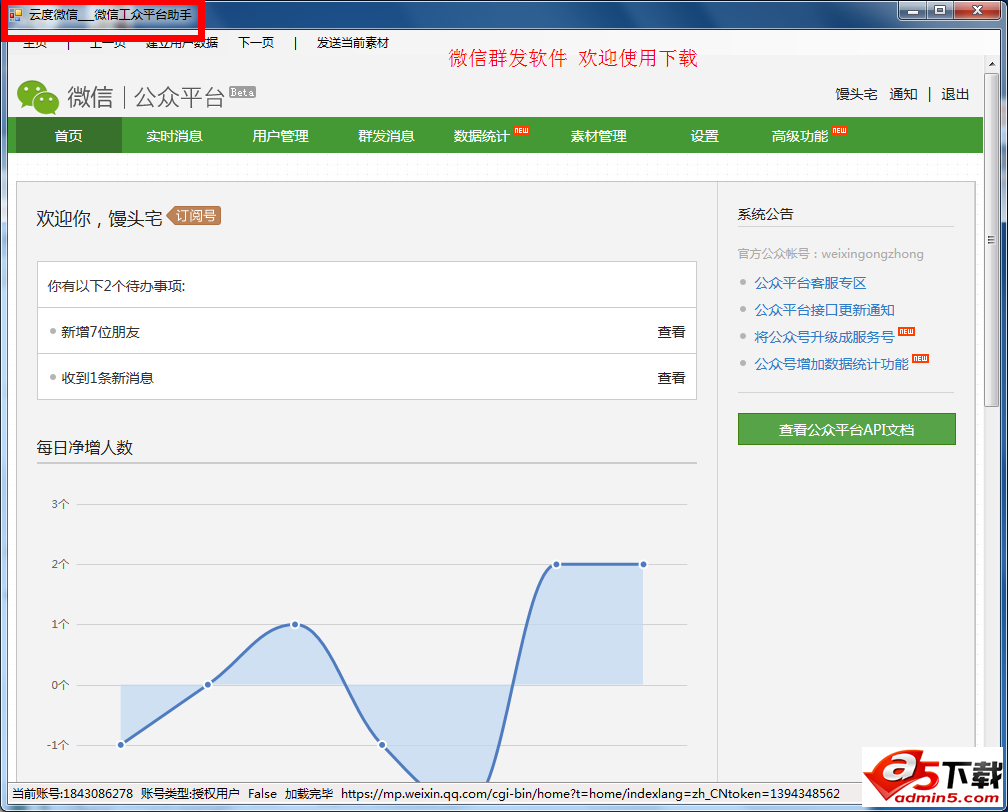Switch to 用户管理 tab

pos(280,136)
